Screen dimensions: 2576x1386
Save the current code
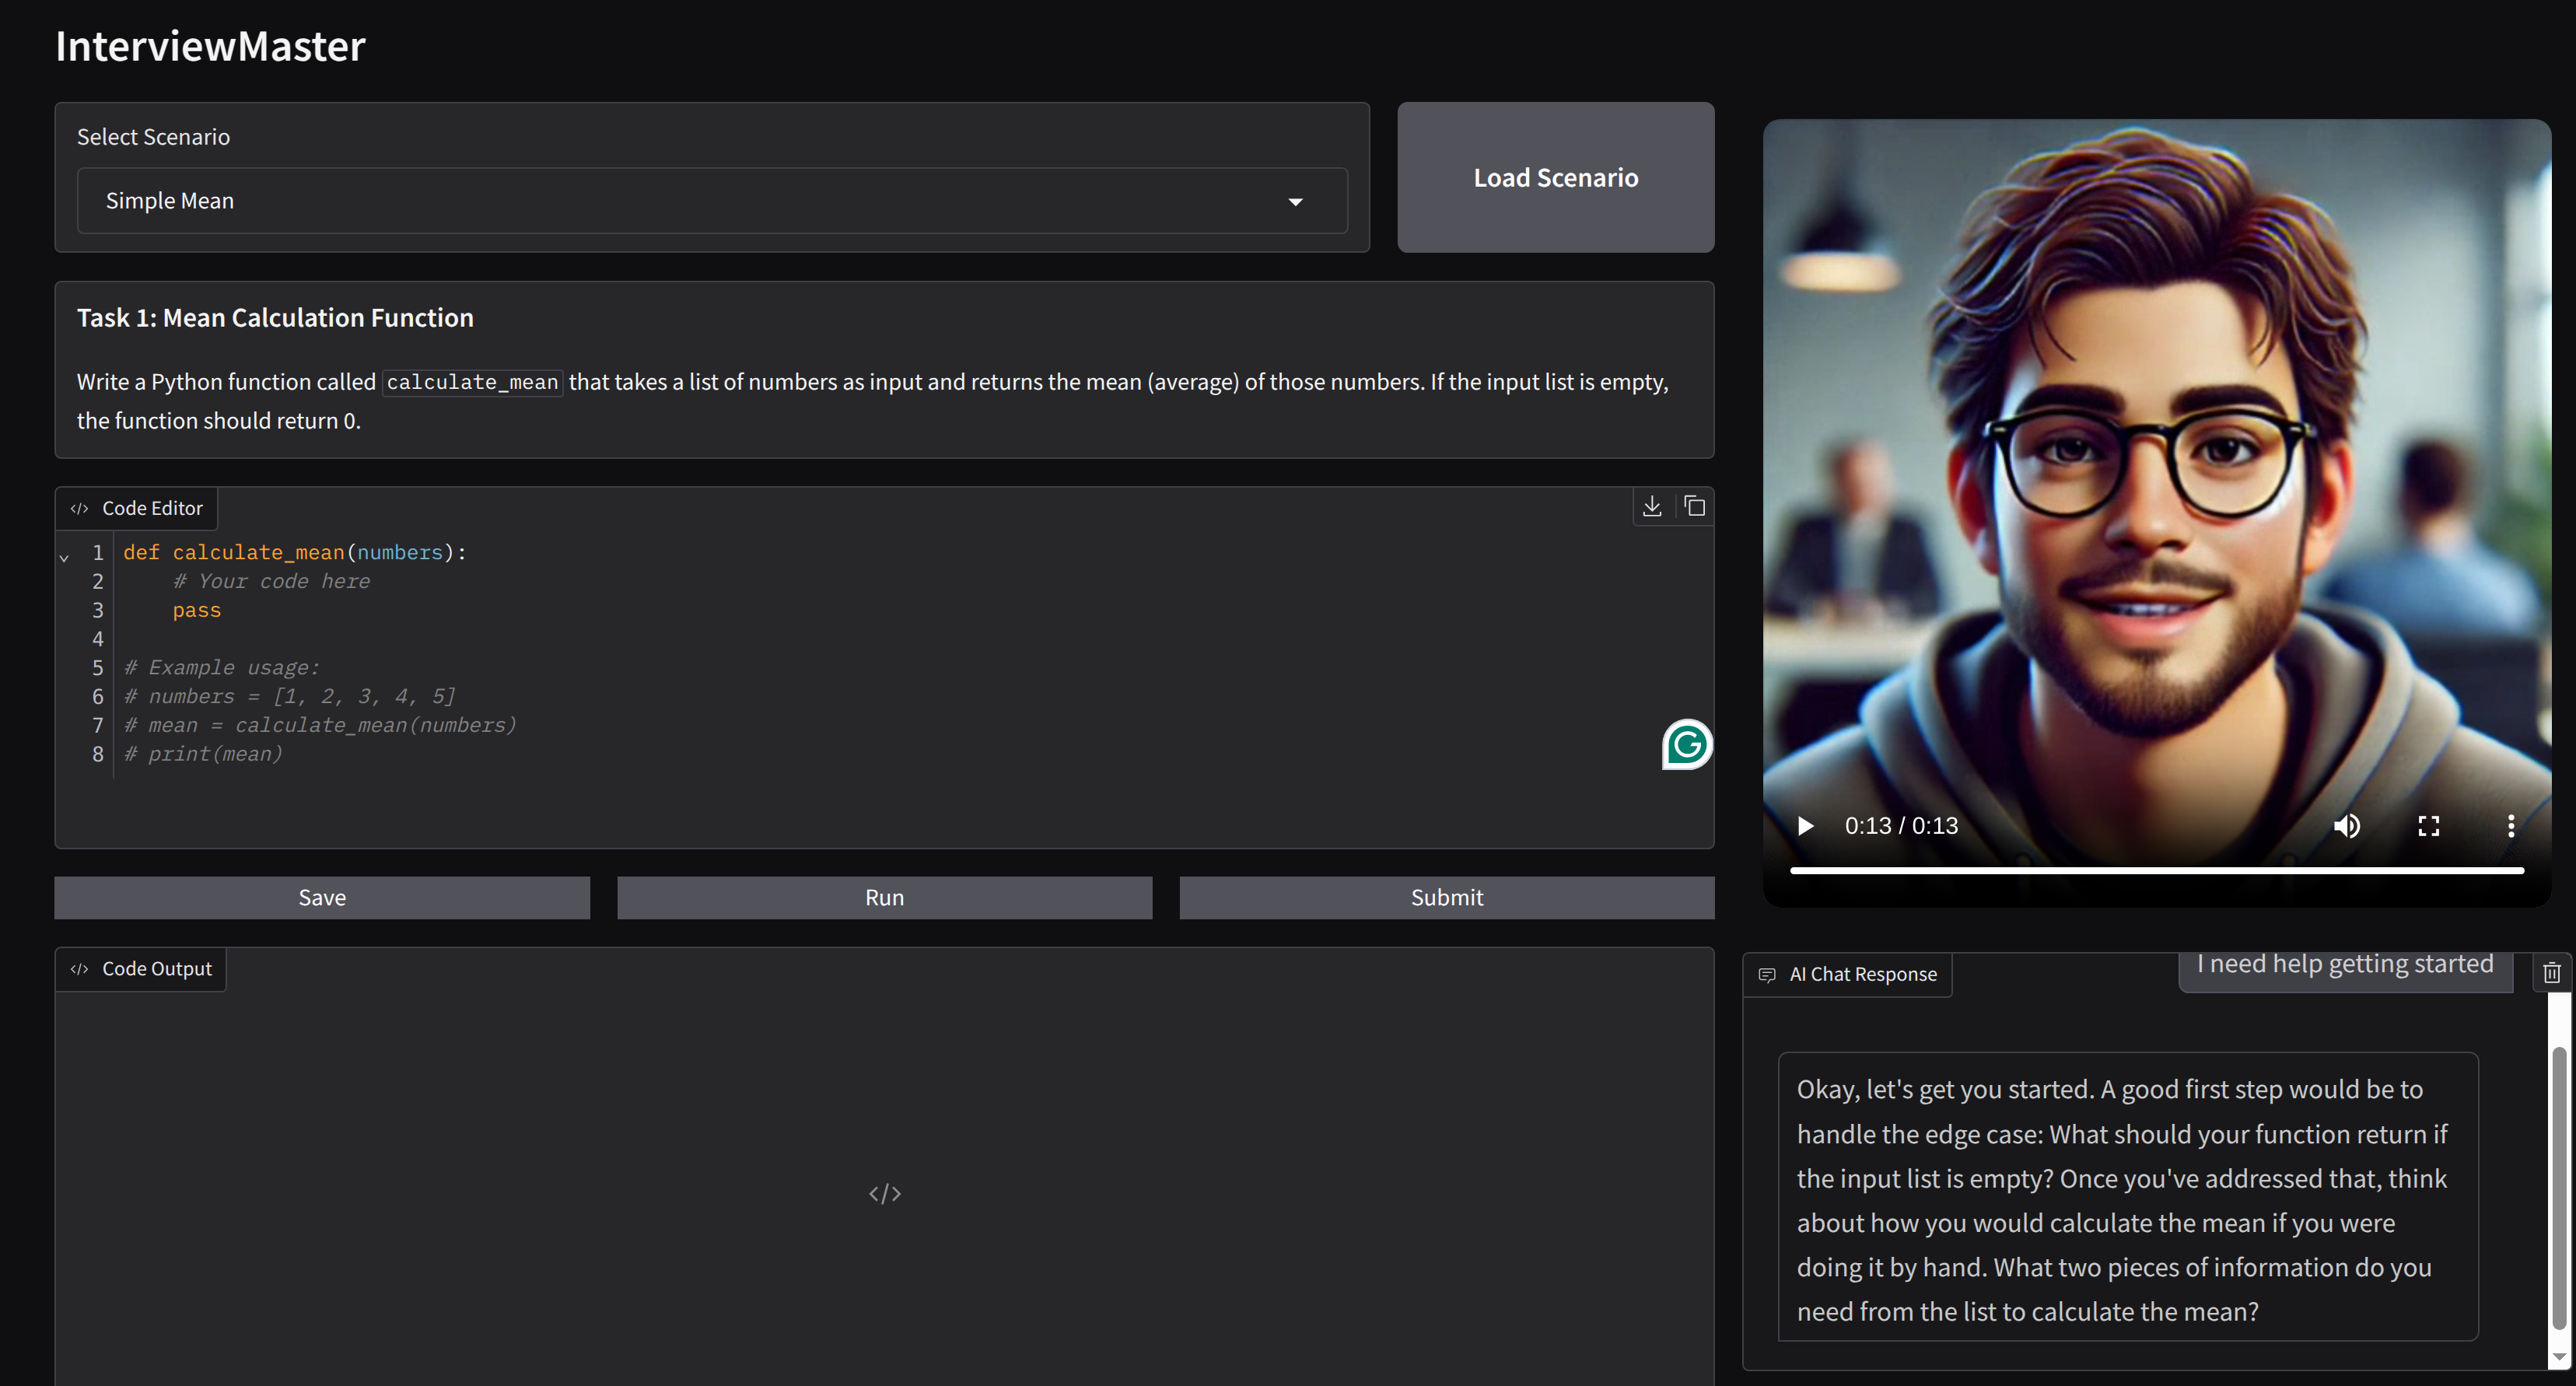click(322, 898)
